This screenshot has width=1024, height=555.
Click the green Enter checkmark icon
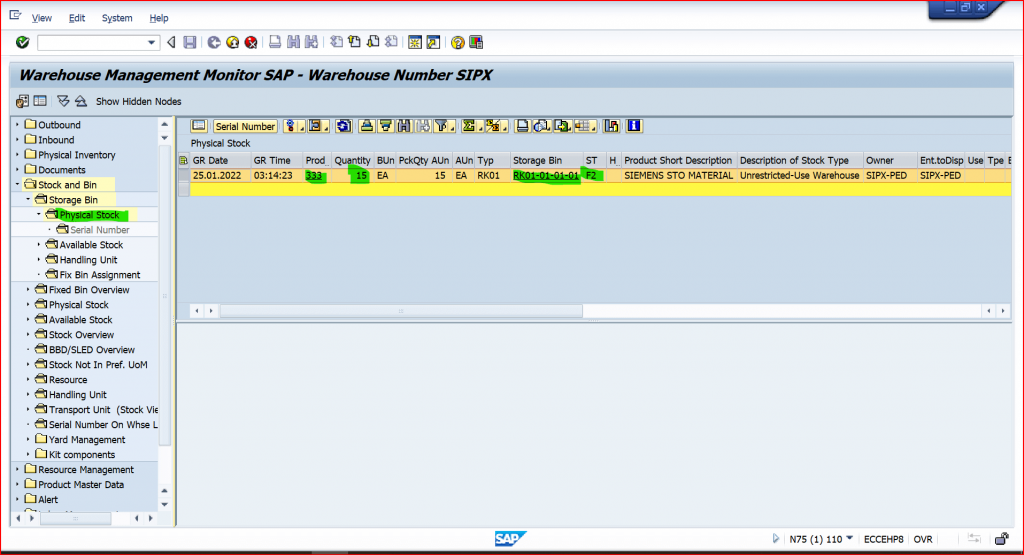pos(23,42)
